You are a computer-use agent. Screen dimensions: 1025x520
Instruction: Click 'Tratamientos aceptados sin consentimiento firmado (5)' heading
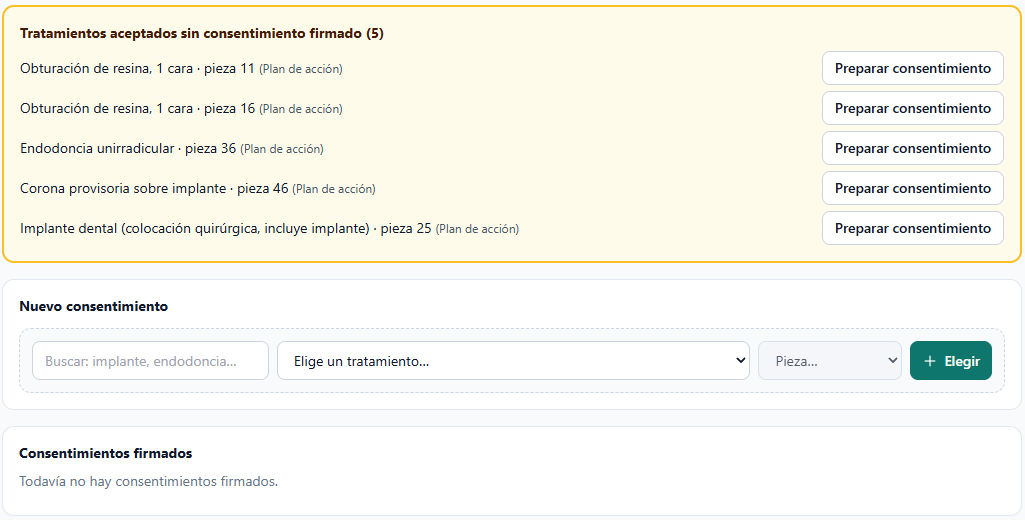202,33
